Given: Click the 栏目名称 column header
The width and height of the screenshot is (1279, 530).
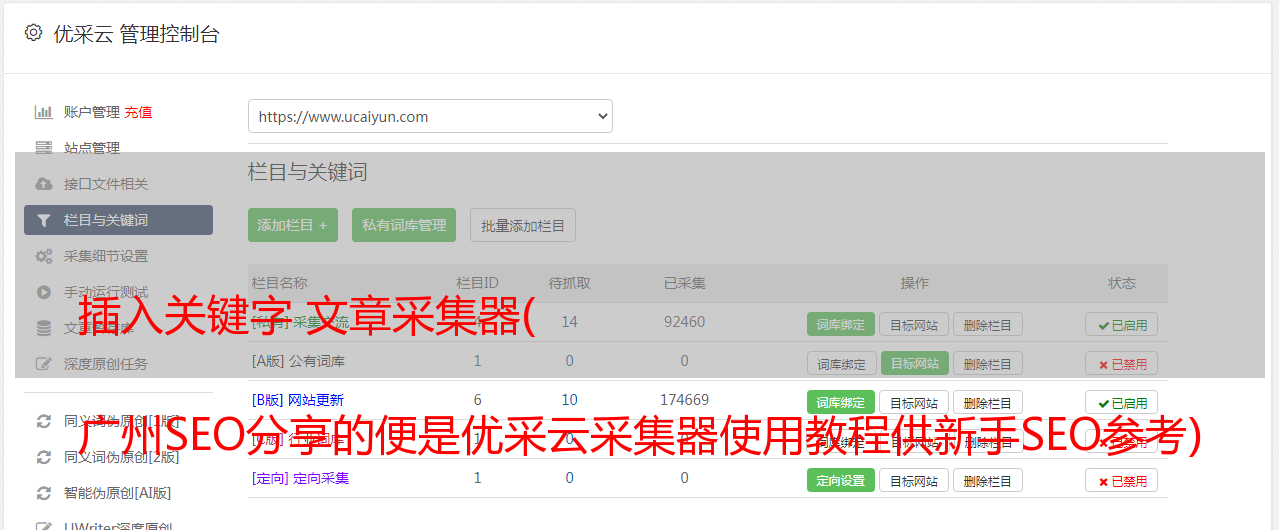Looking at the screenshot, I should click(280, 283).
